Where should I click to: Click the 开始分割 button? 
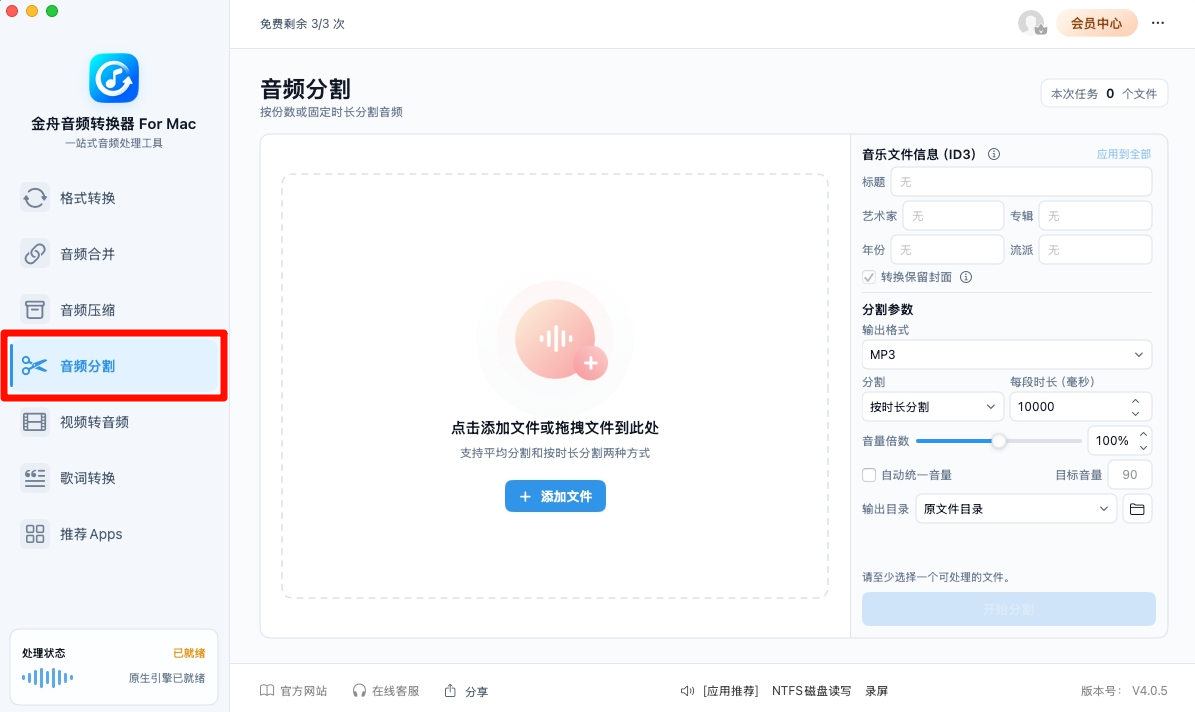tap(1008, 609)
